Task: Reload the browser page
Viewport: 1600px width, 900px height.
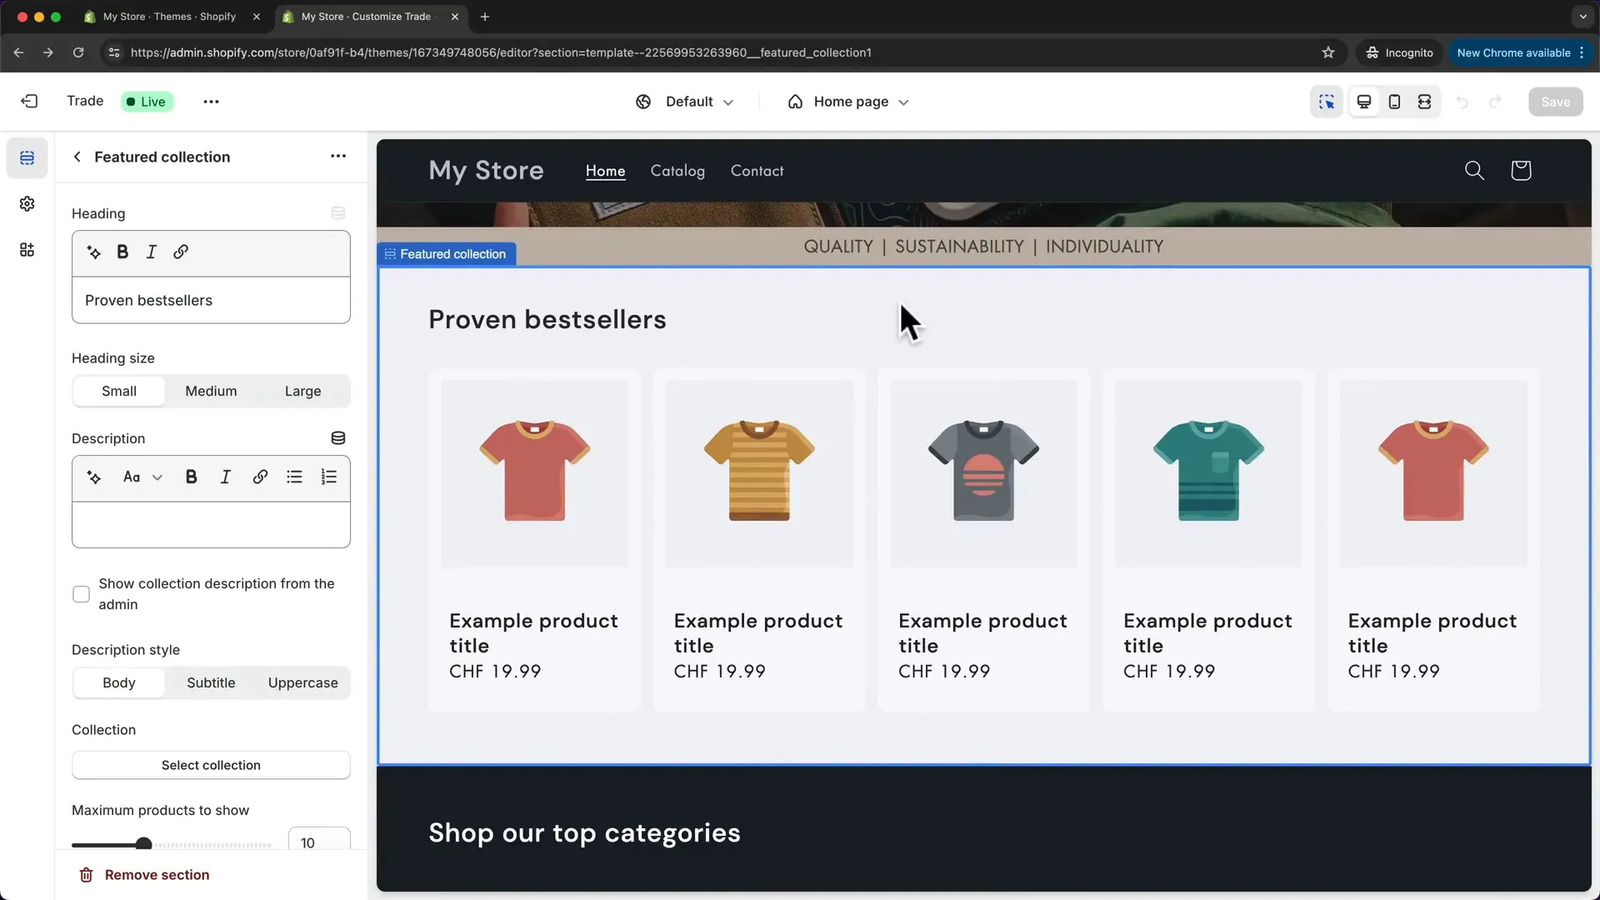Action: [78, 53]
